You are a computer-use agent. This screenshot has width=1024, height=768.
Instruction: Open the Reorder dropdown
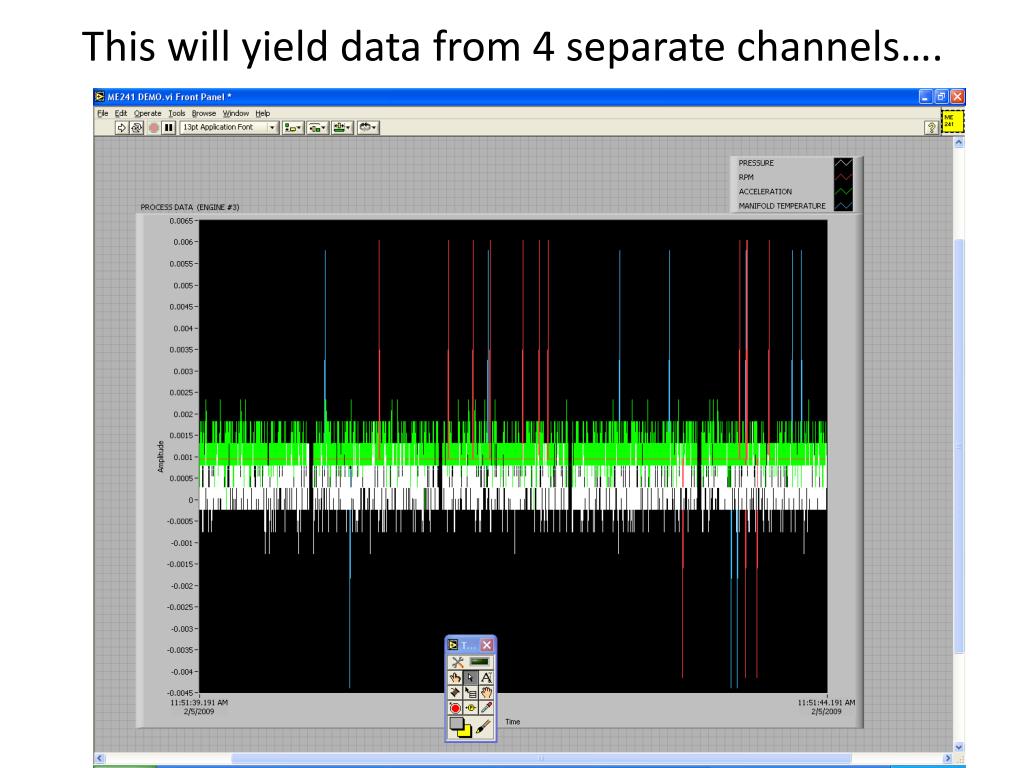(x=368, y=128)
